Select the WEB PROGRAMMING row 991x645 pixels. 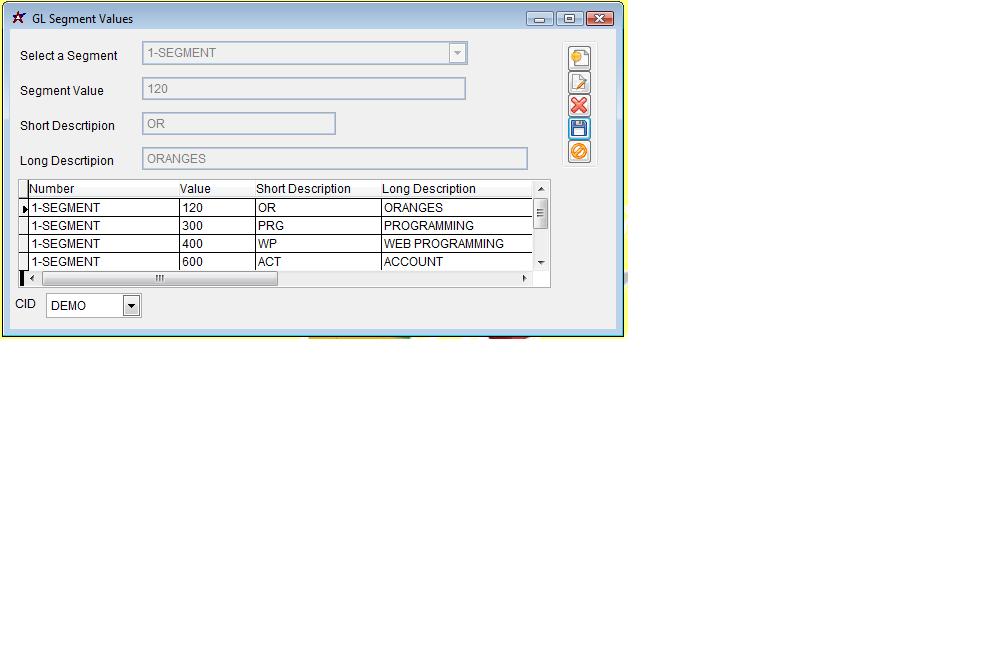pyautogui.click(x=443, y=244)
